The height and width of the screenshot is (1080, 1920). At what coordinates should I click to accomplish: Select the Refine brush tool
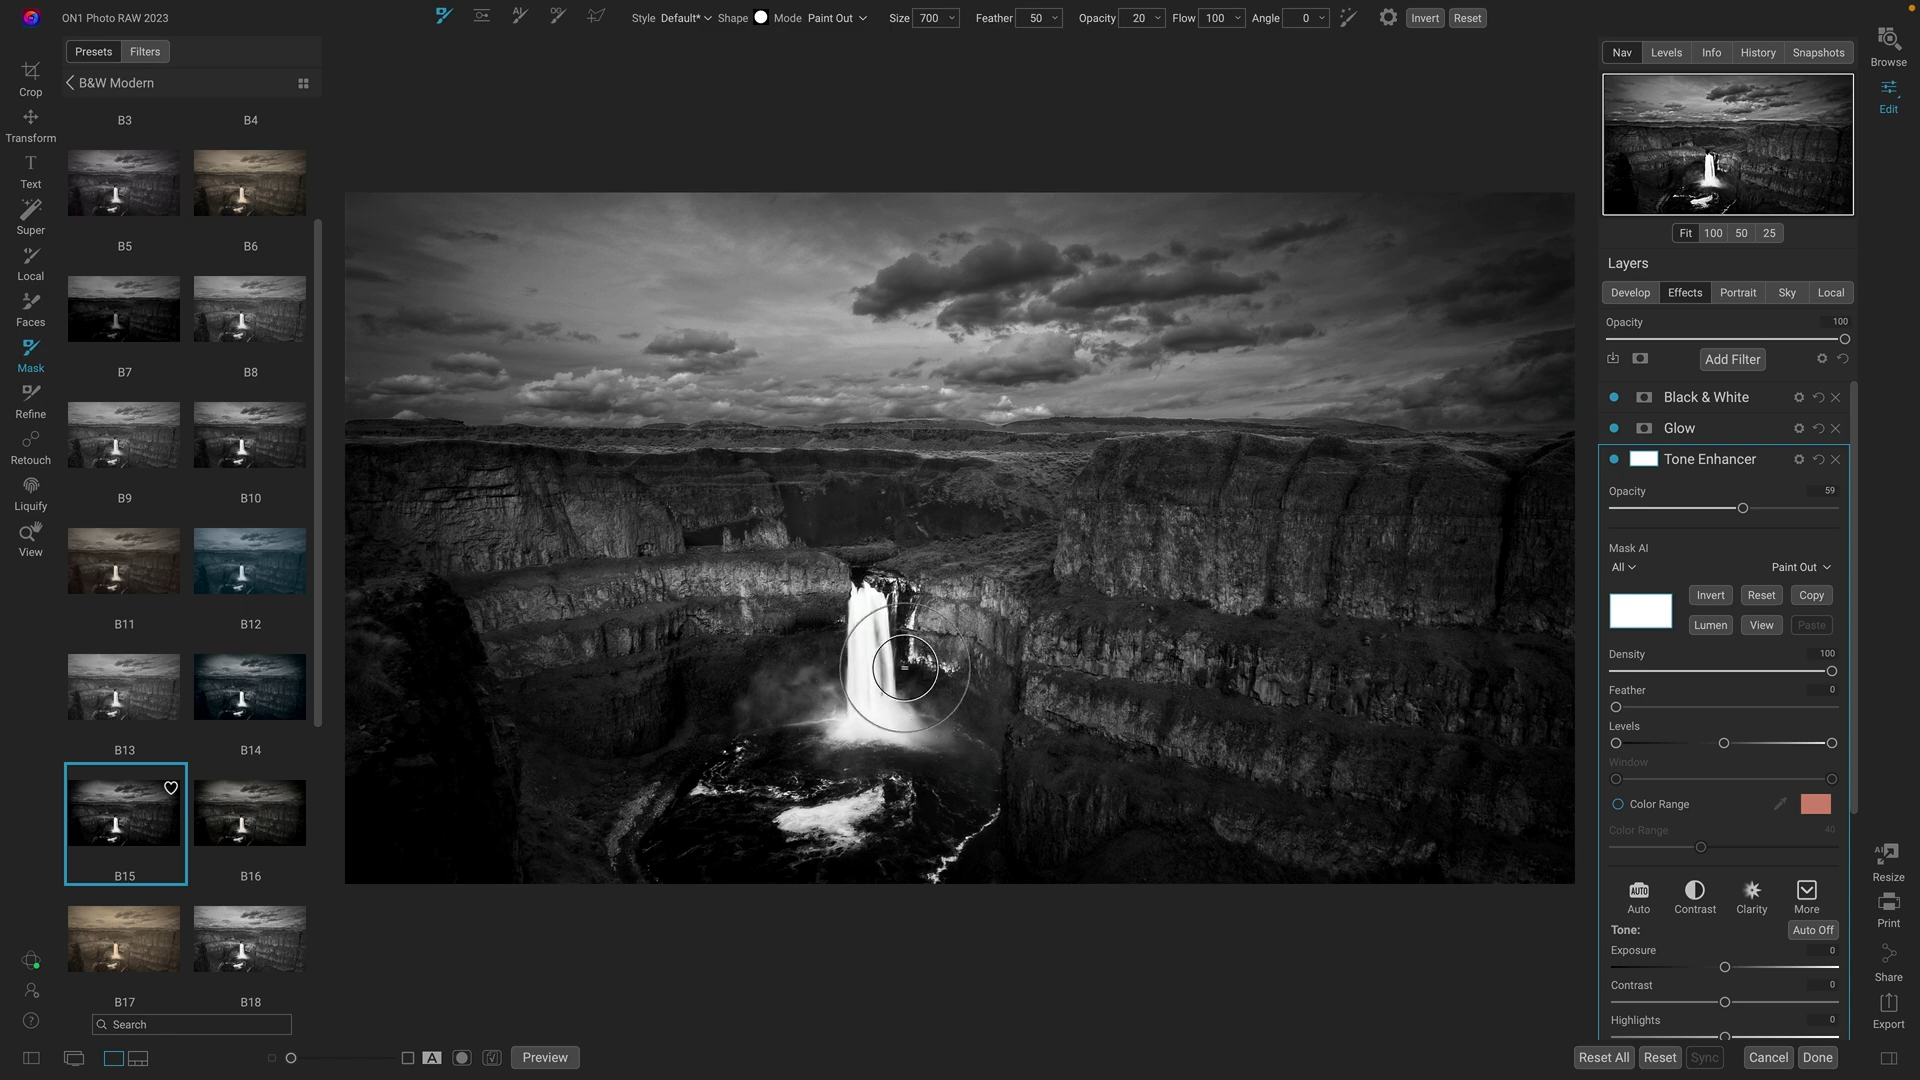31,394
